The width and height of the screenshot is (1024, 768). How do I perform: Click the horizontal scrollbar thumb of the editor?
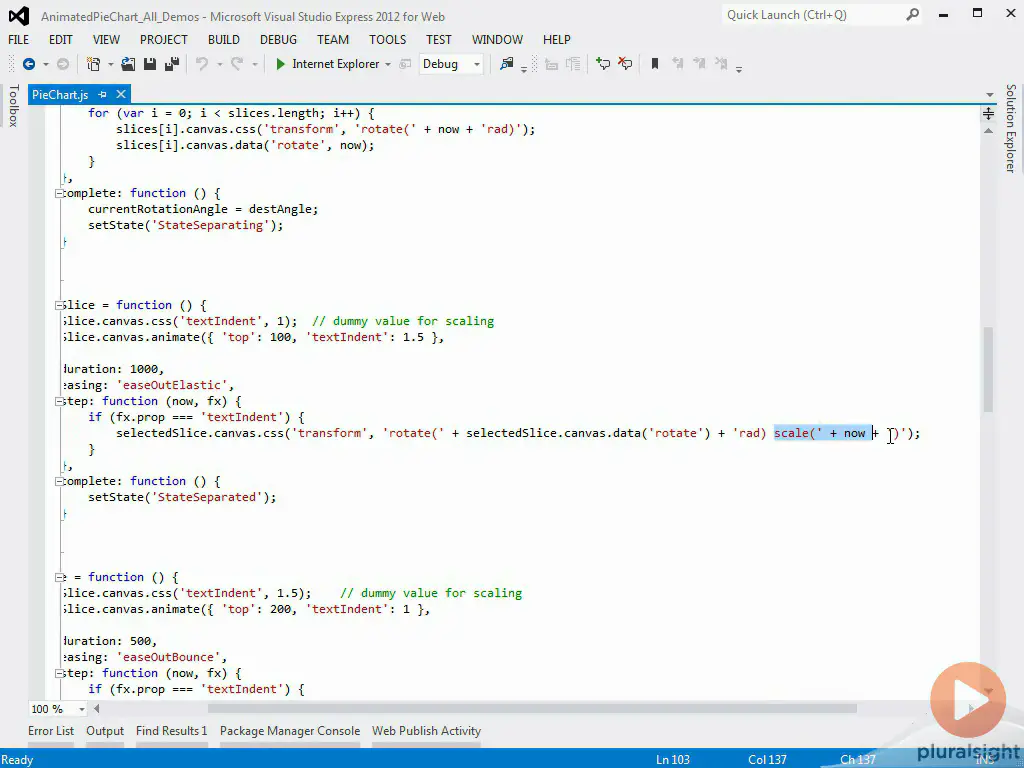[532, 709]
